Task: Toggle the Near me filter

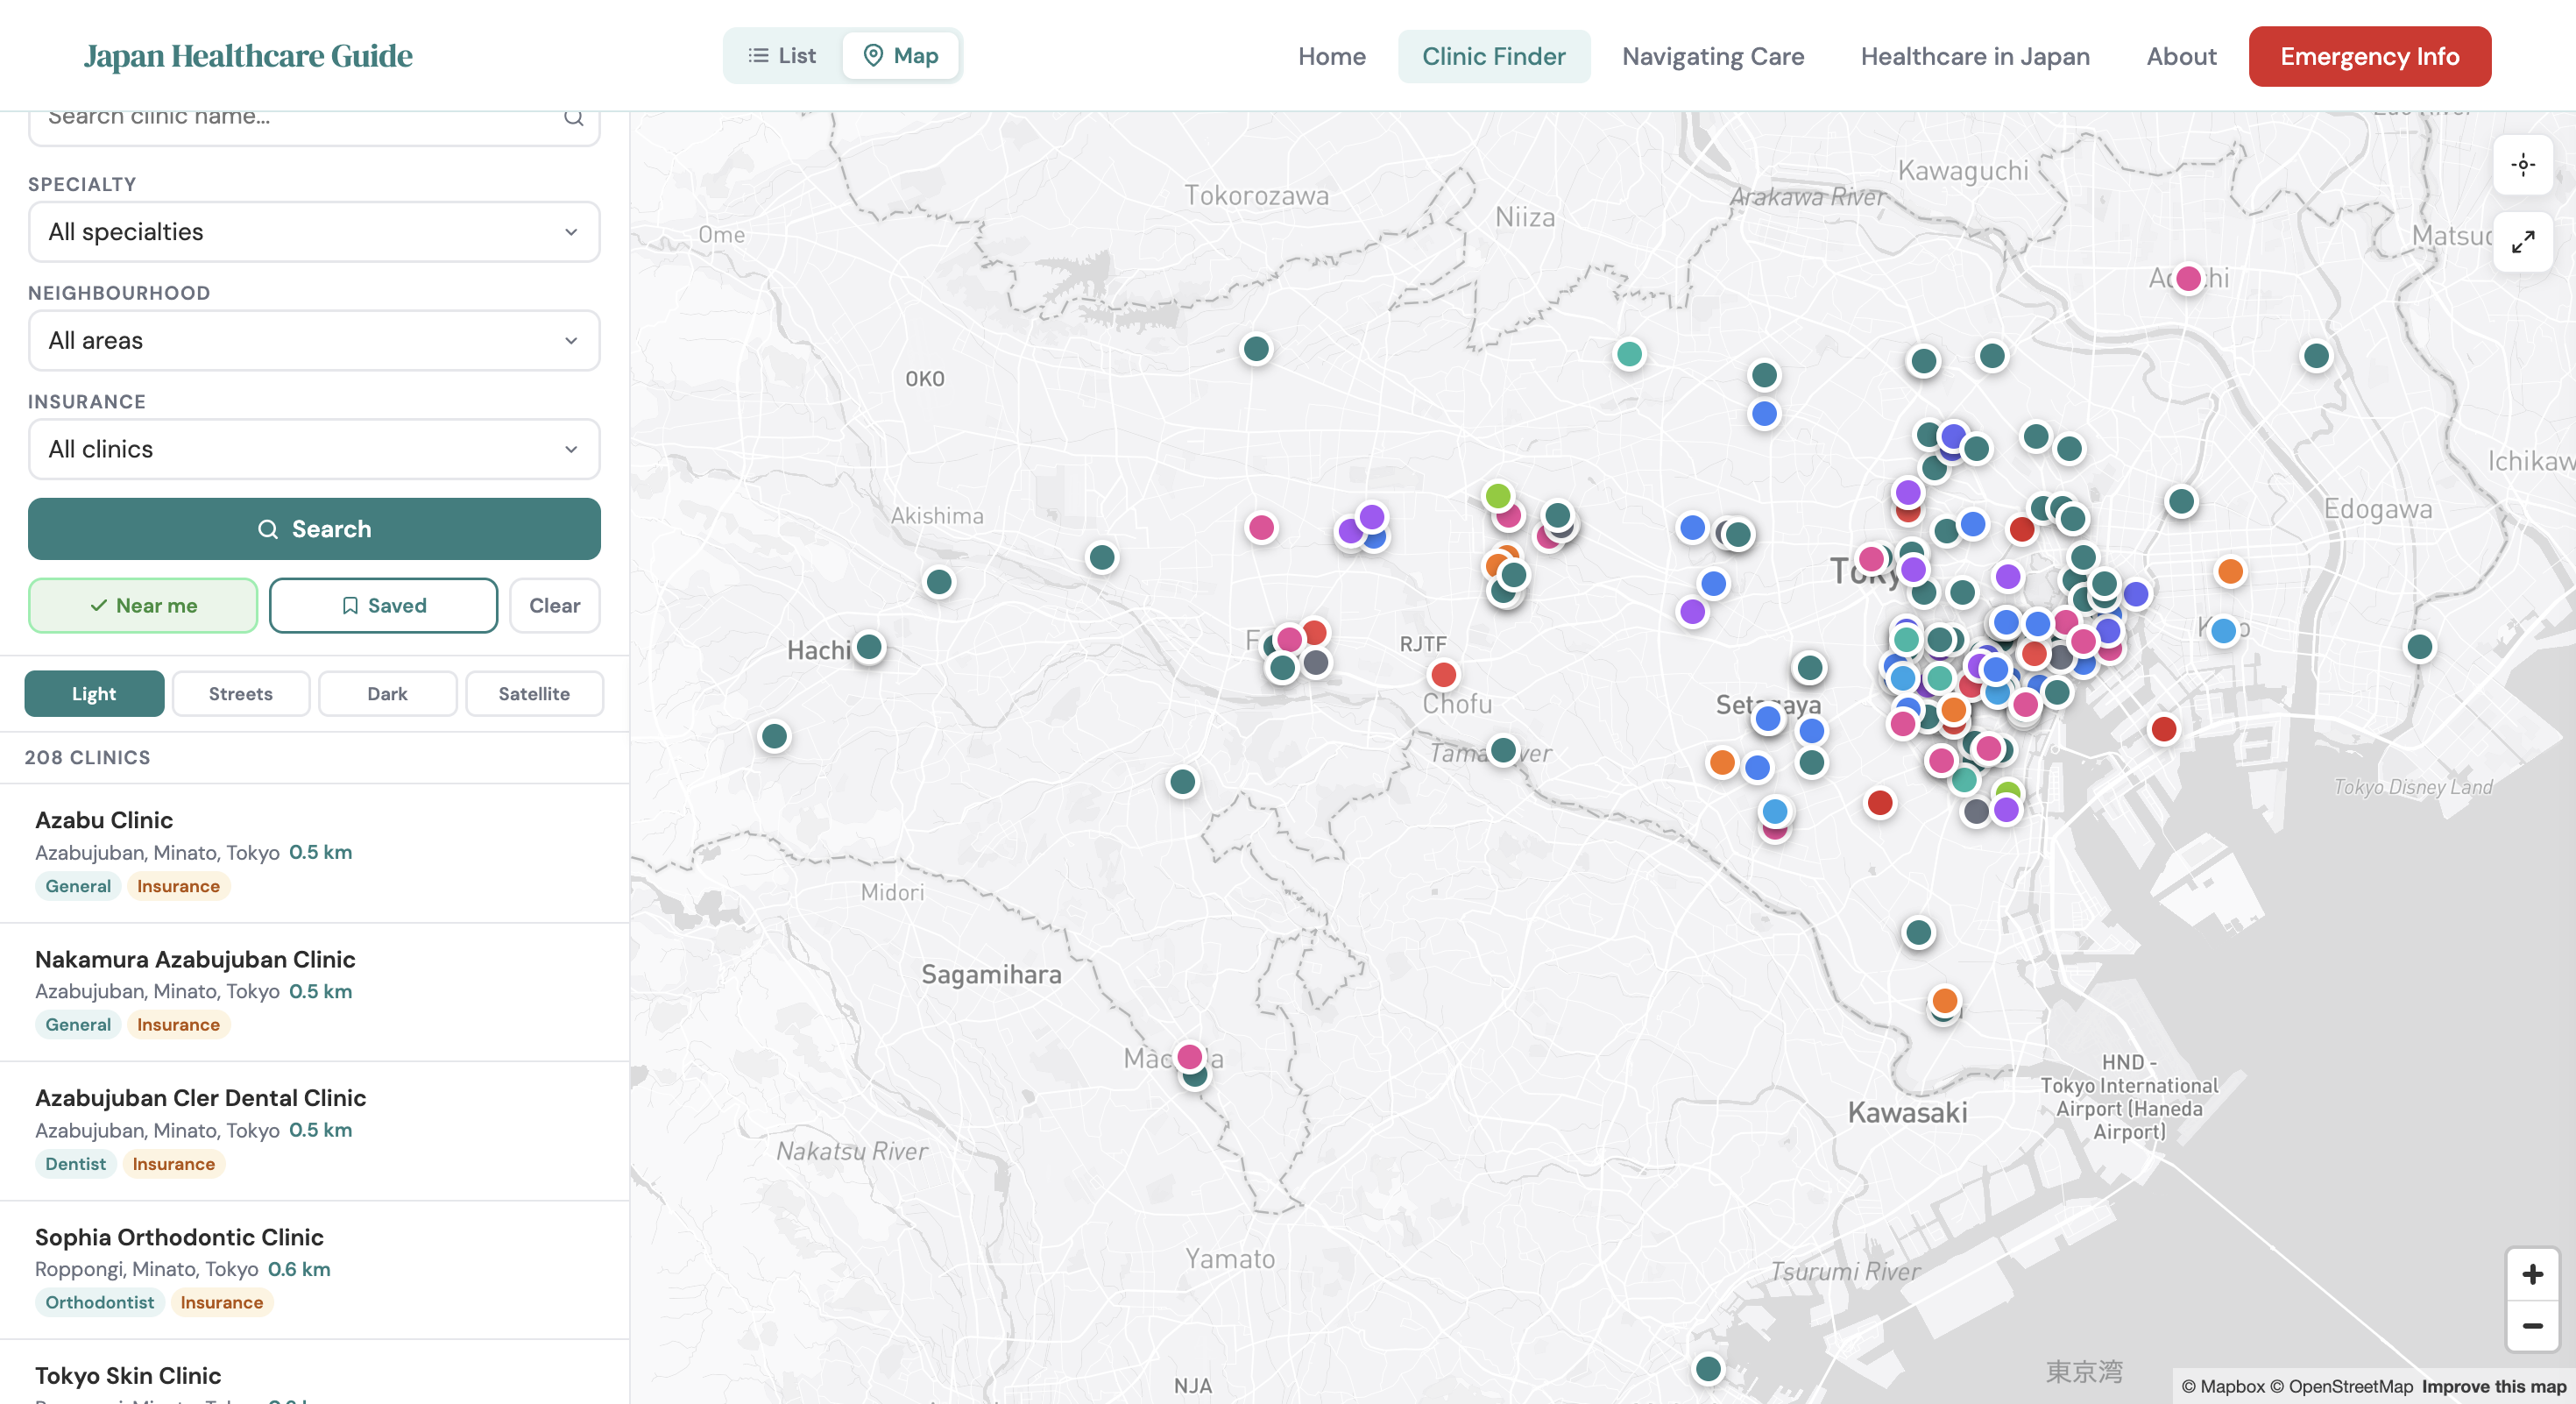Action: [143, 606]
